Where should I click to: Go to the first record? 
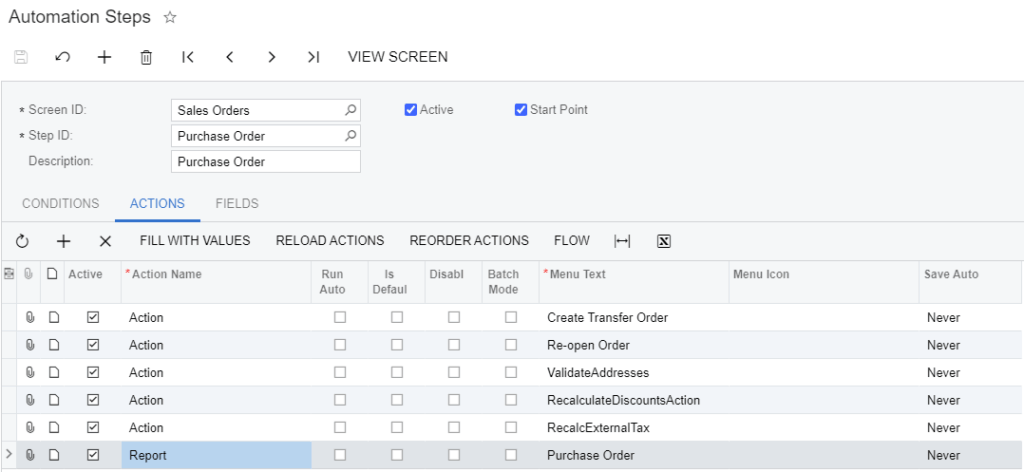pyautogui.click(x=188, y=57)
